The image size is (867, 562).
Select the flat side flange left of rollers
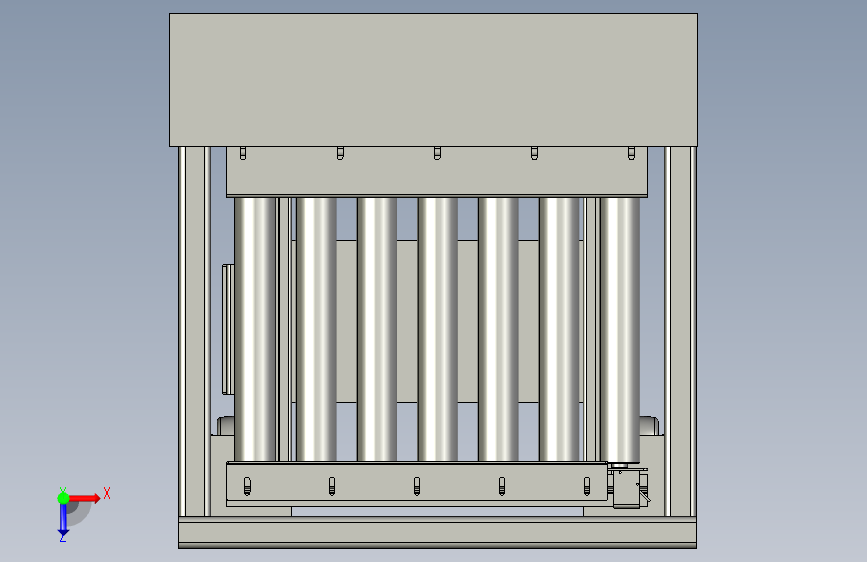point(228,330)
